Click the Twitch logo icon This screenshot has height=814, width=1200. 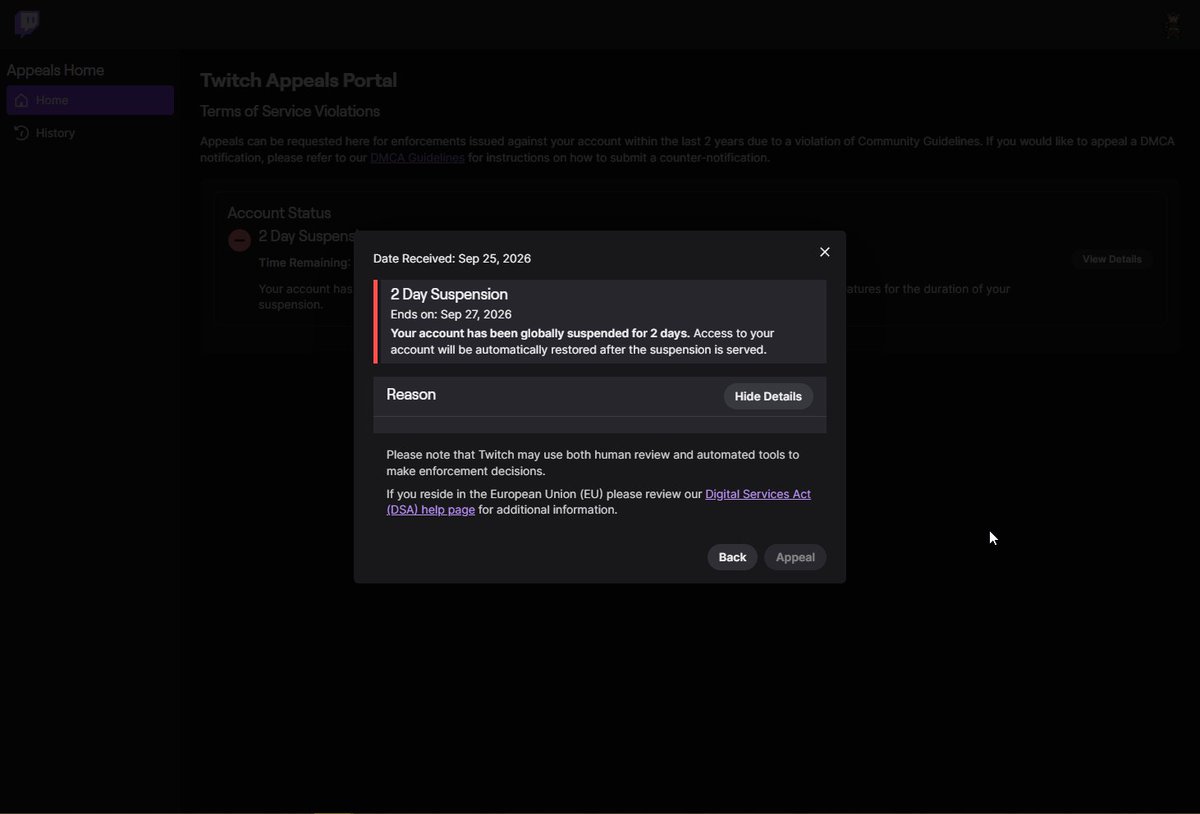[x=27, y=24]
